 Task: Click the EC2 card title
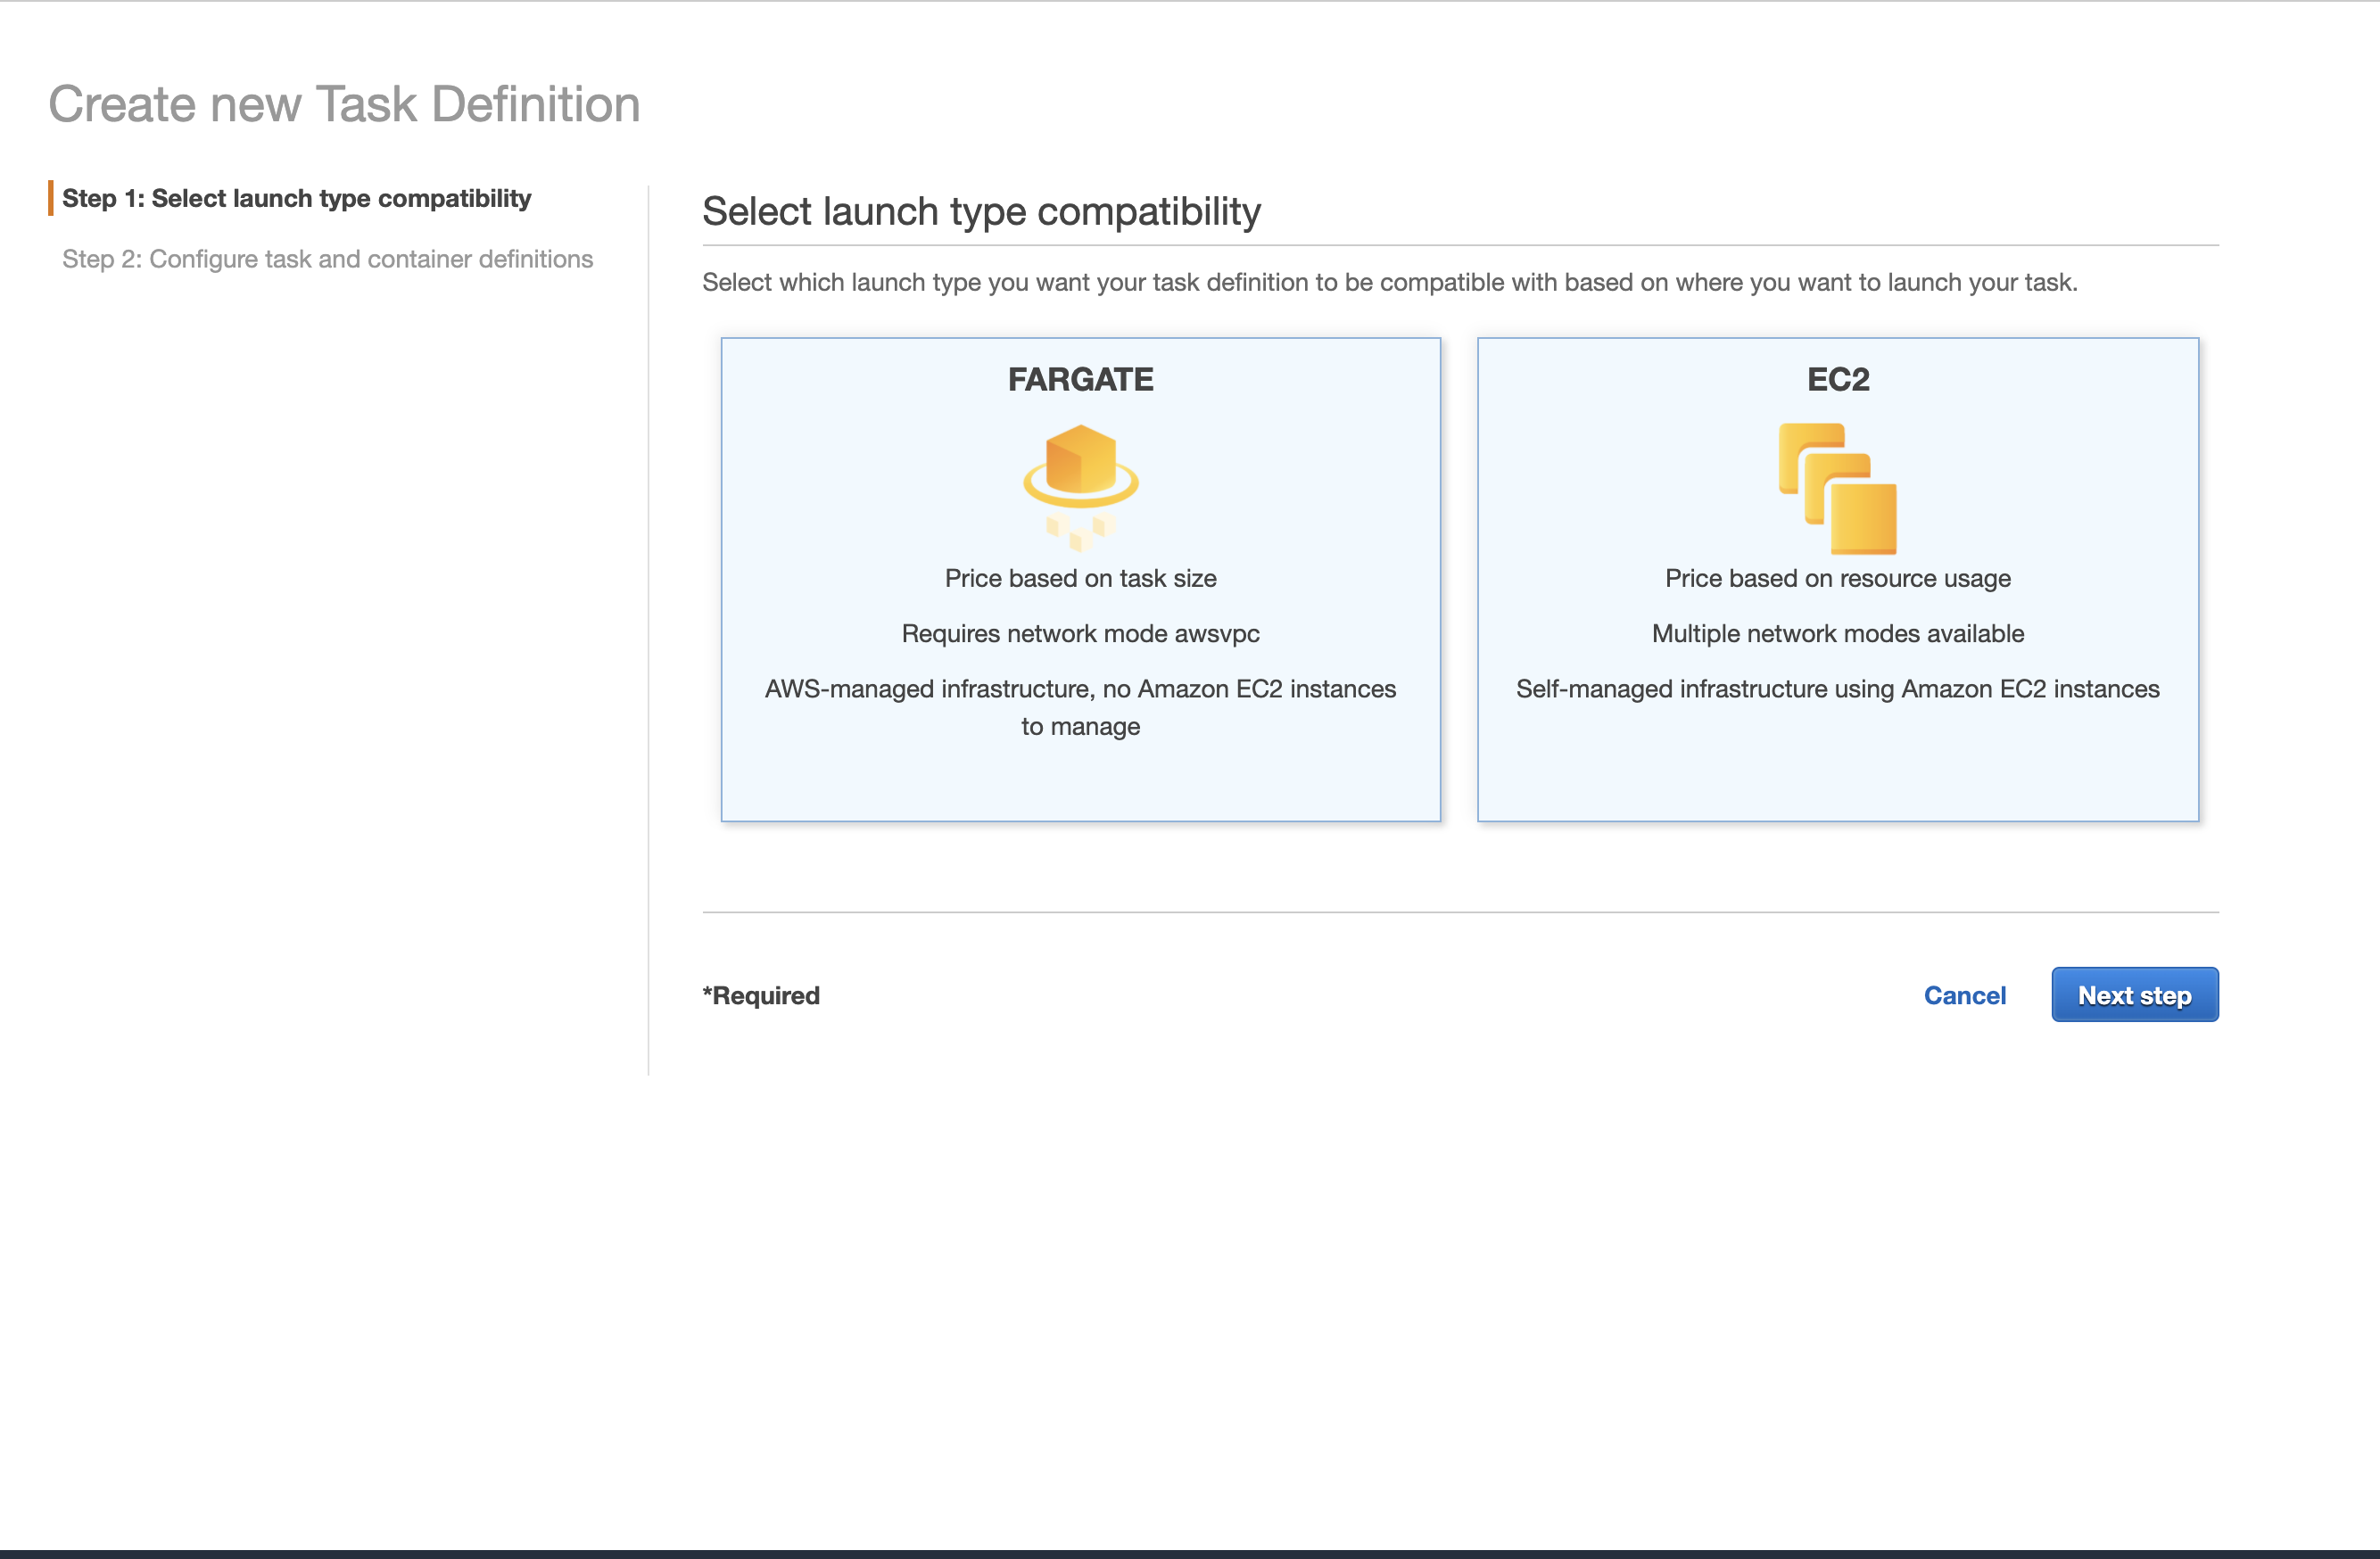coord(1838,379)
